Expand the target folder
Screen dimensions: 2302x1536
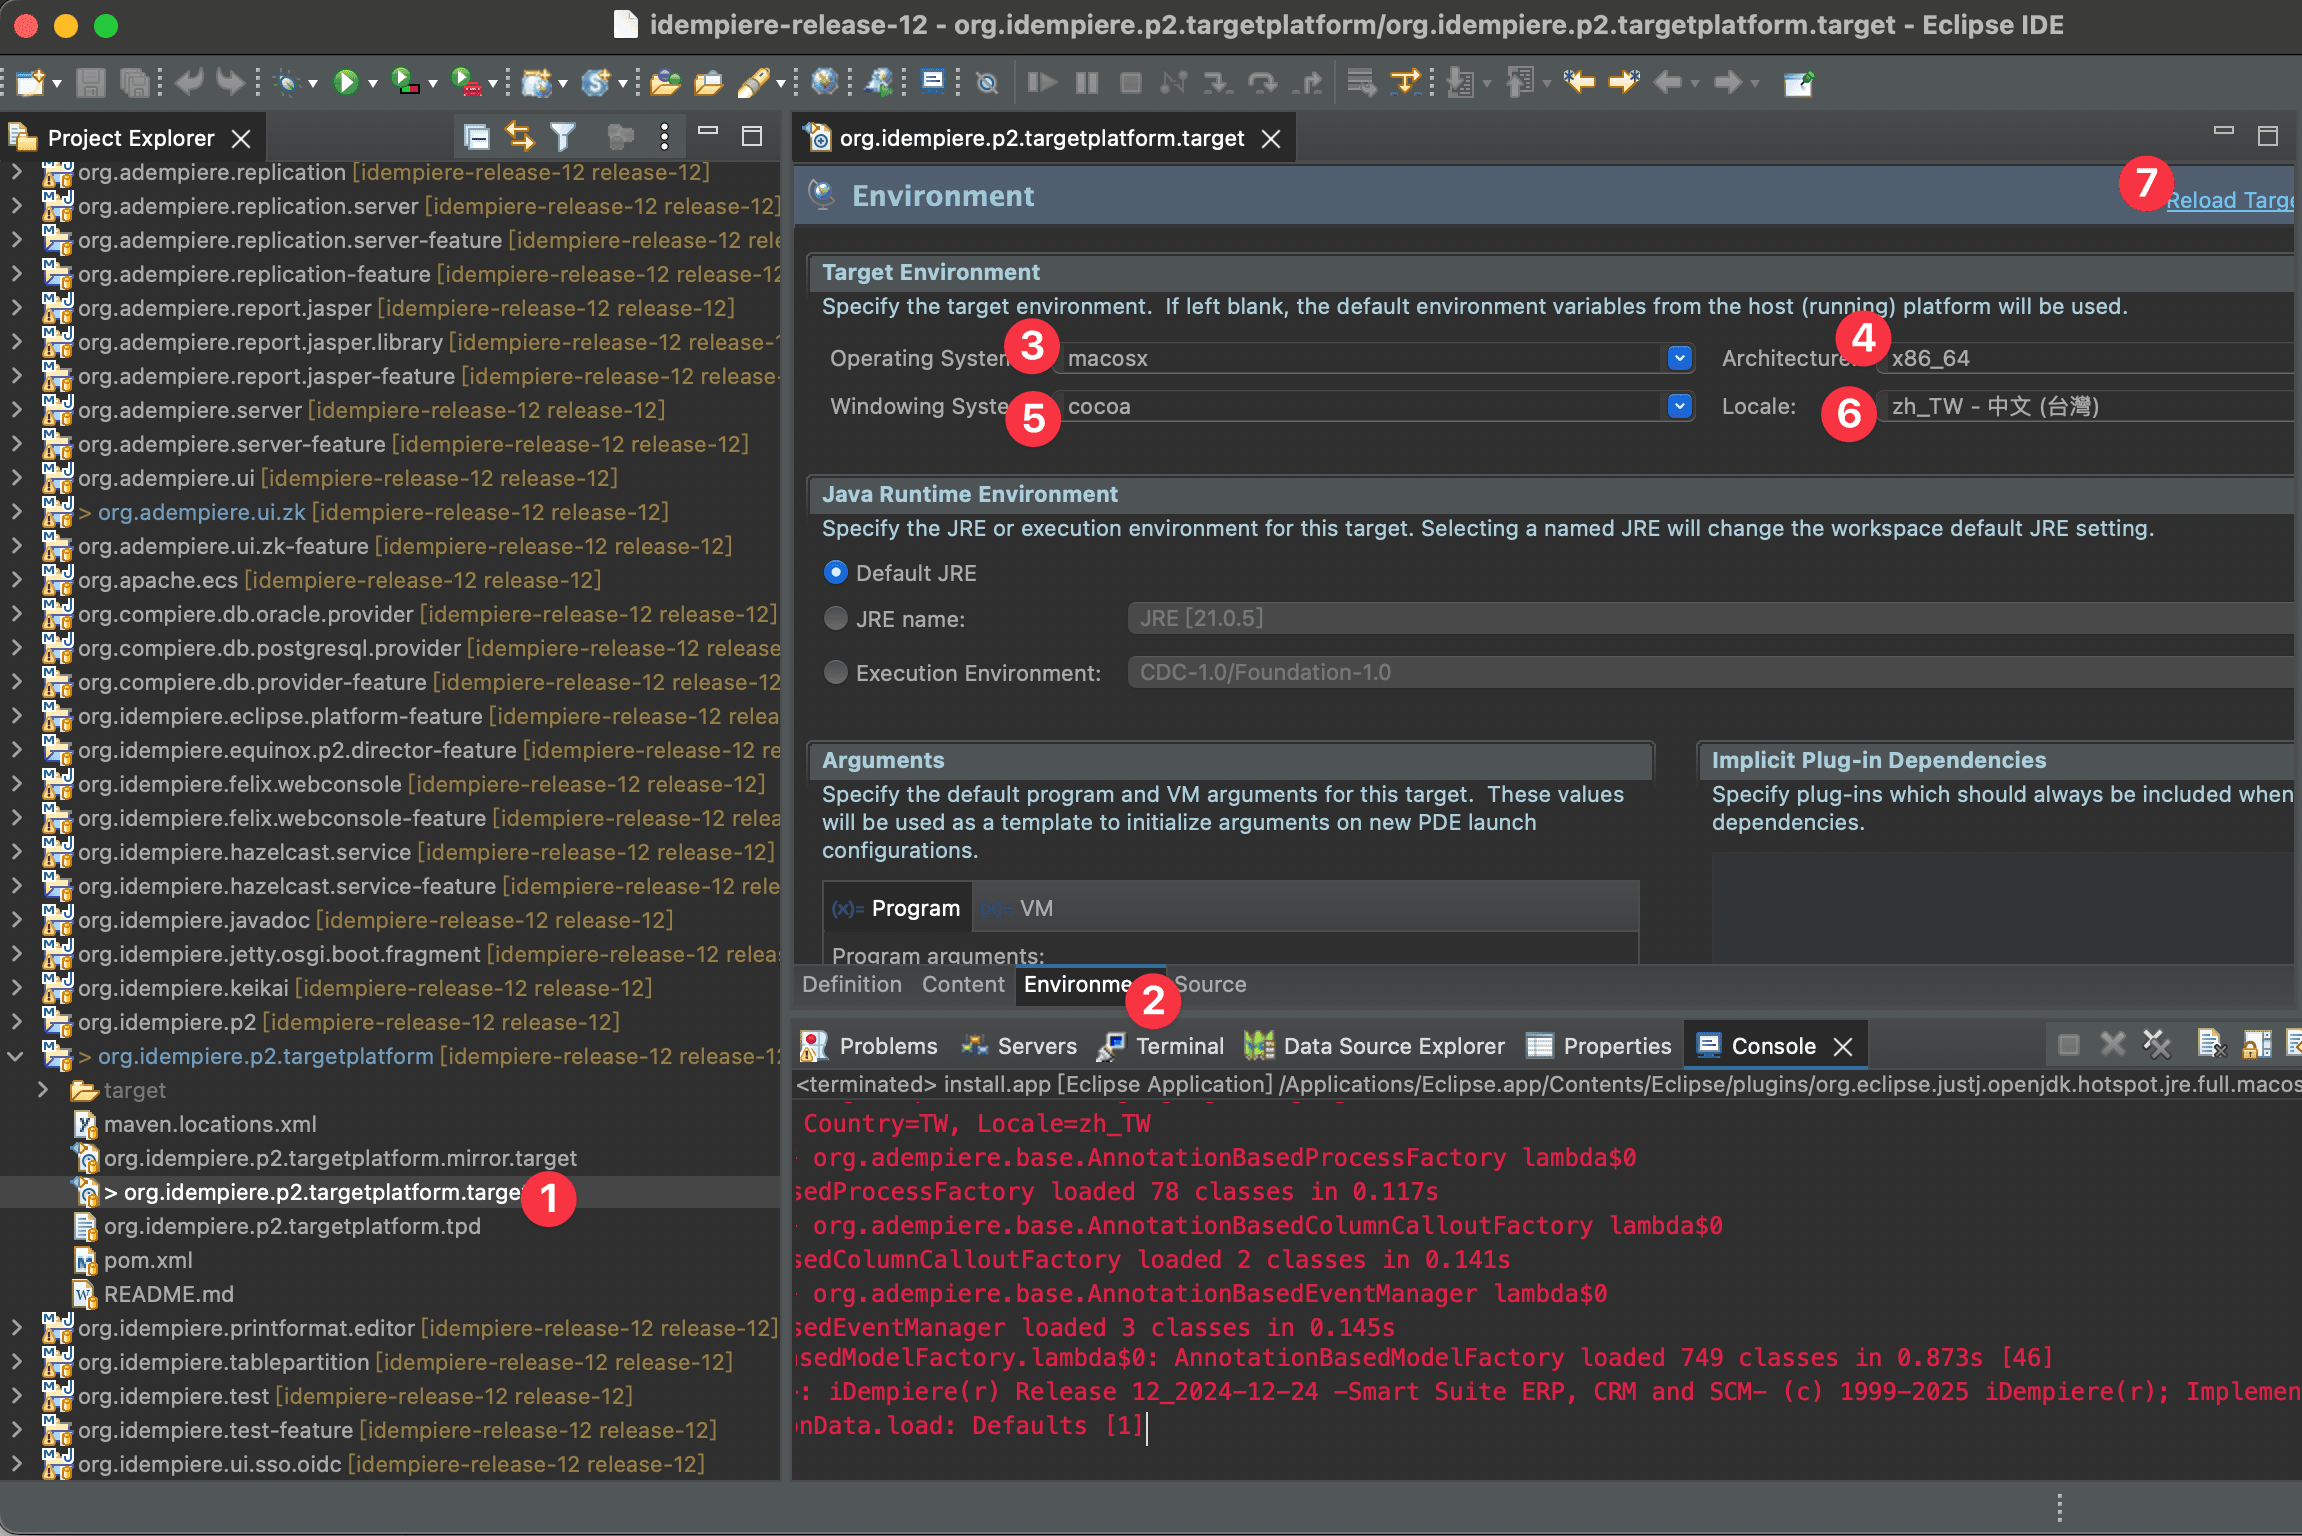(43, 1090)
